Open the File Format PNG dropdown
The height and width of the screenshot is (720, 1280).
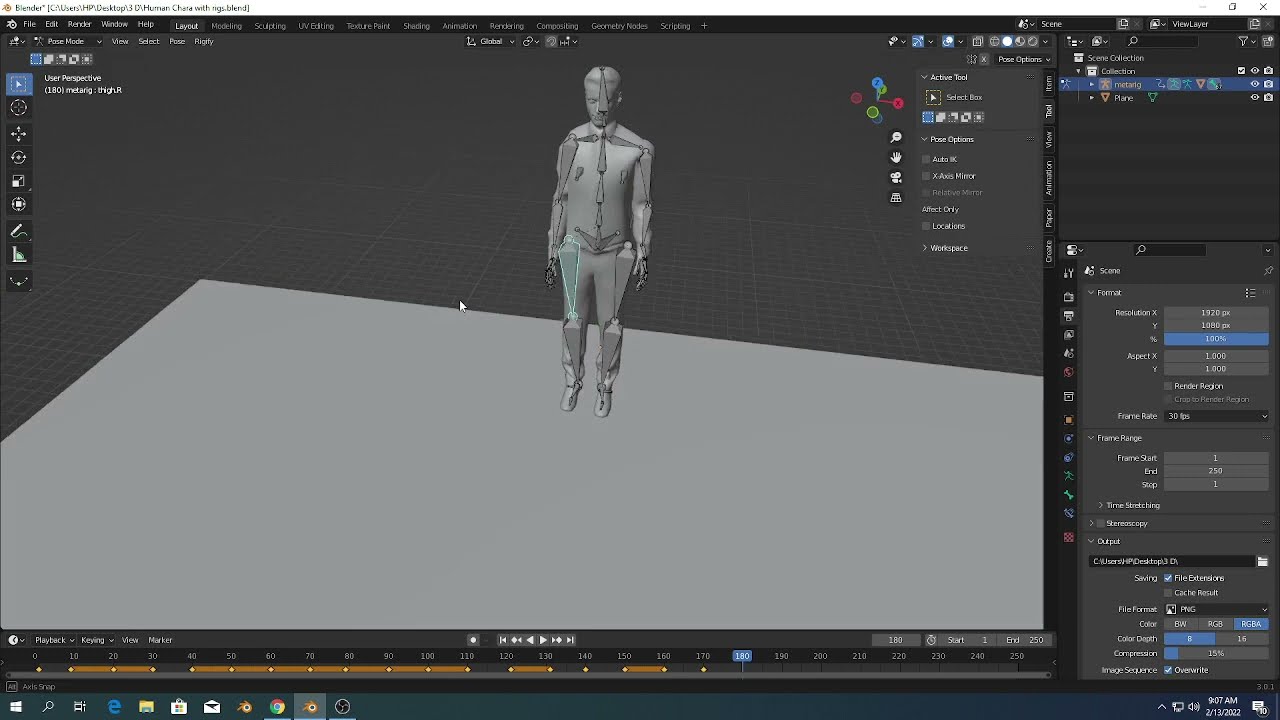1216,609
